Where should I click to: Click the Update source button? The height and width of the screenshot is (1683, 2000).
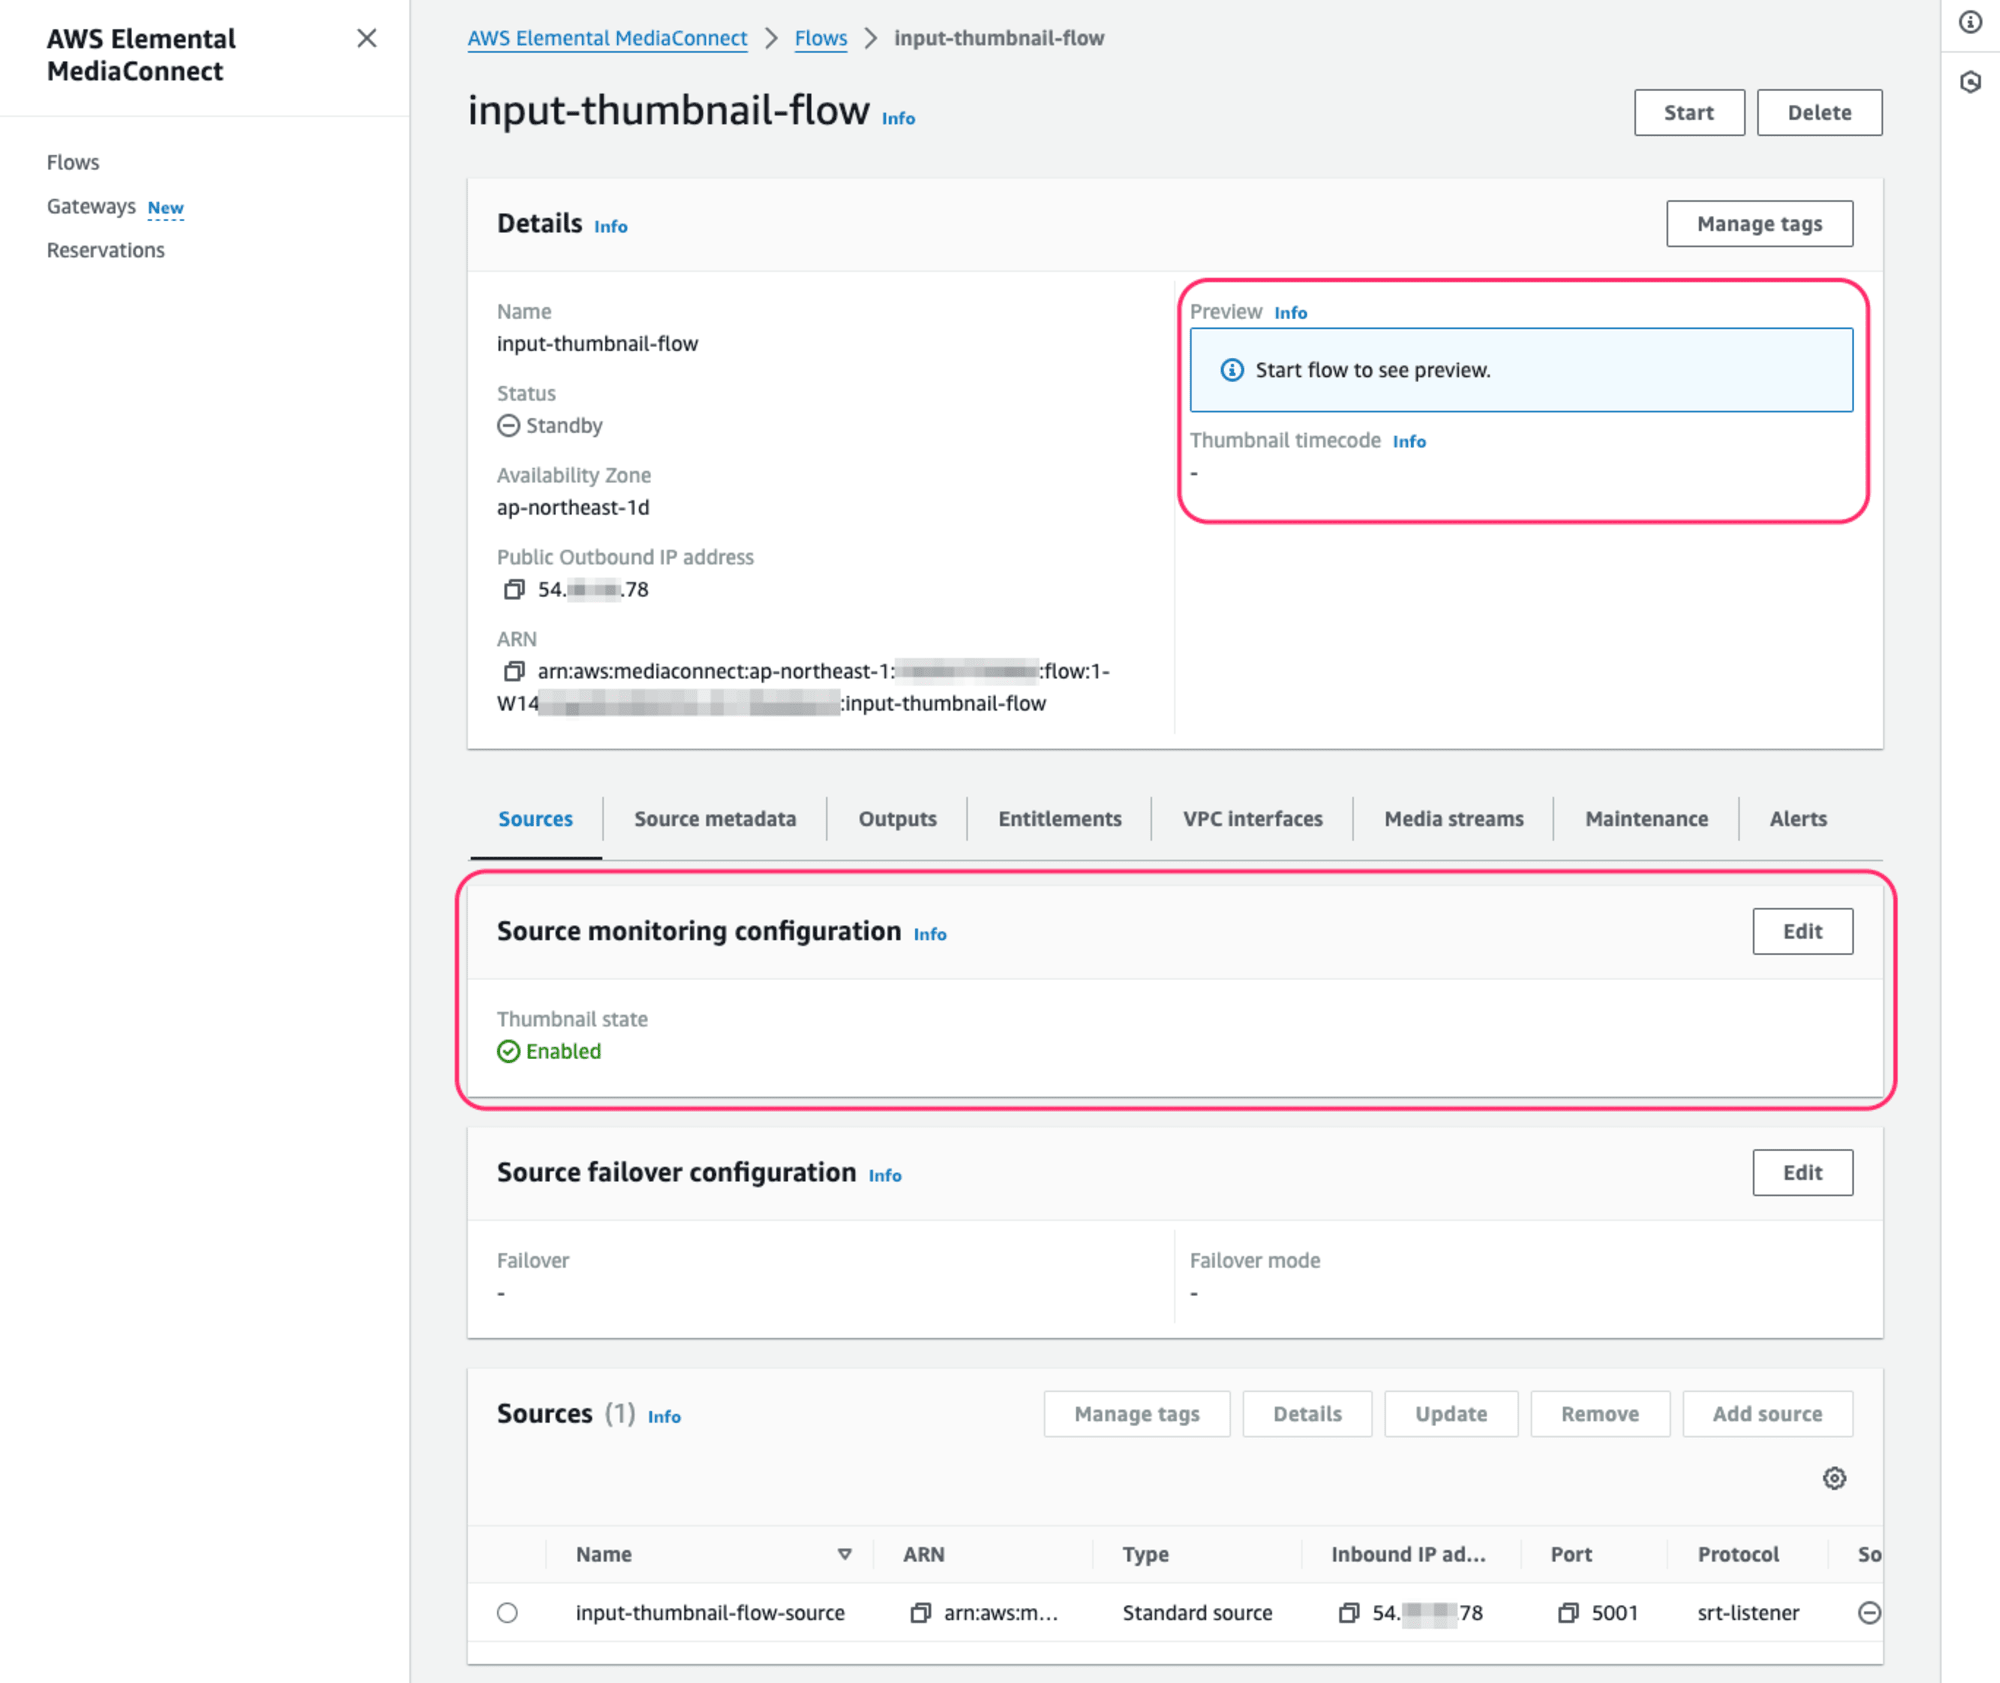1451,1413
